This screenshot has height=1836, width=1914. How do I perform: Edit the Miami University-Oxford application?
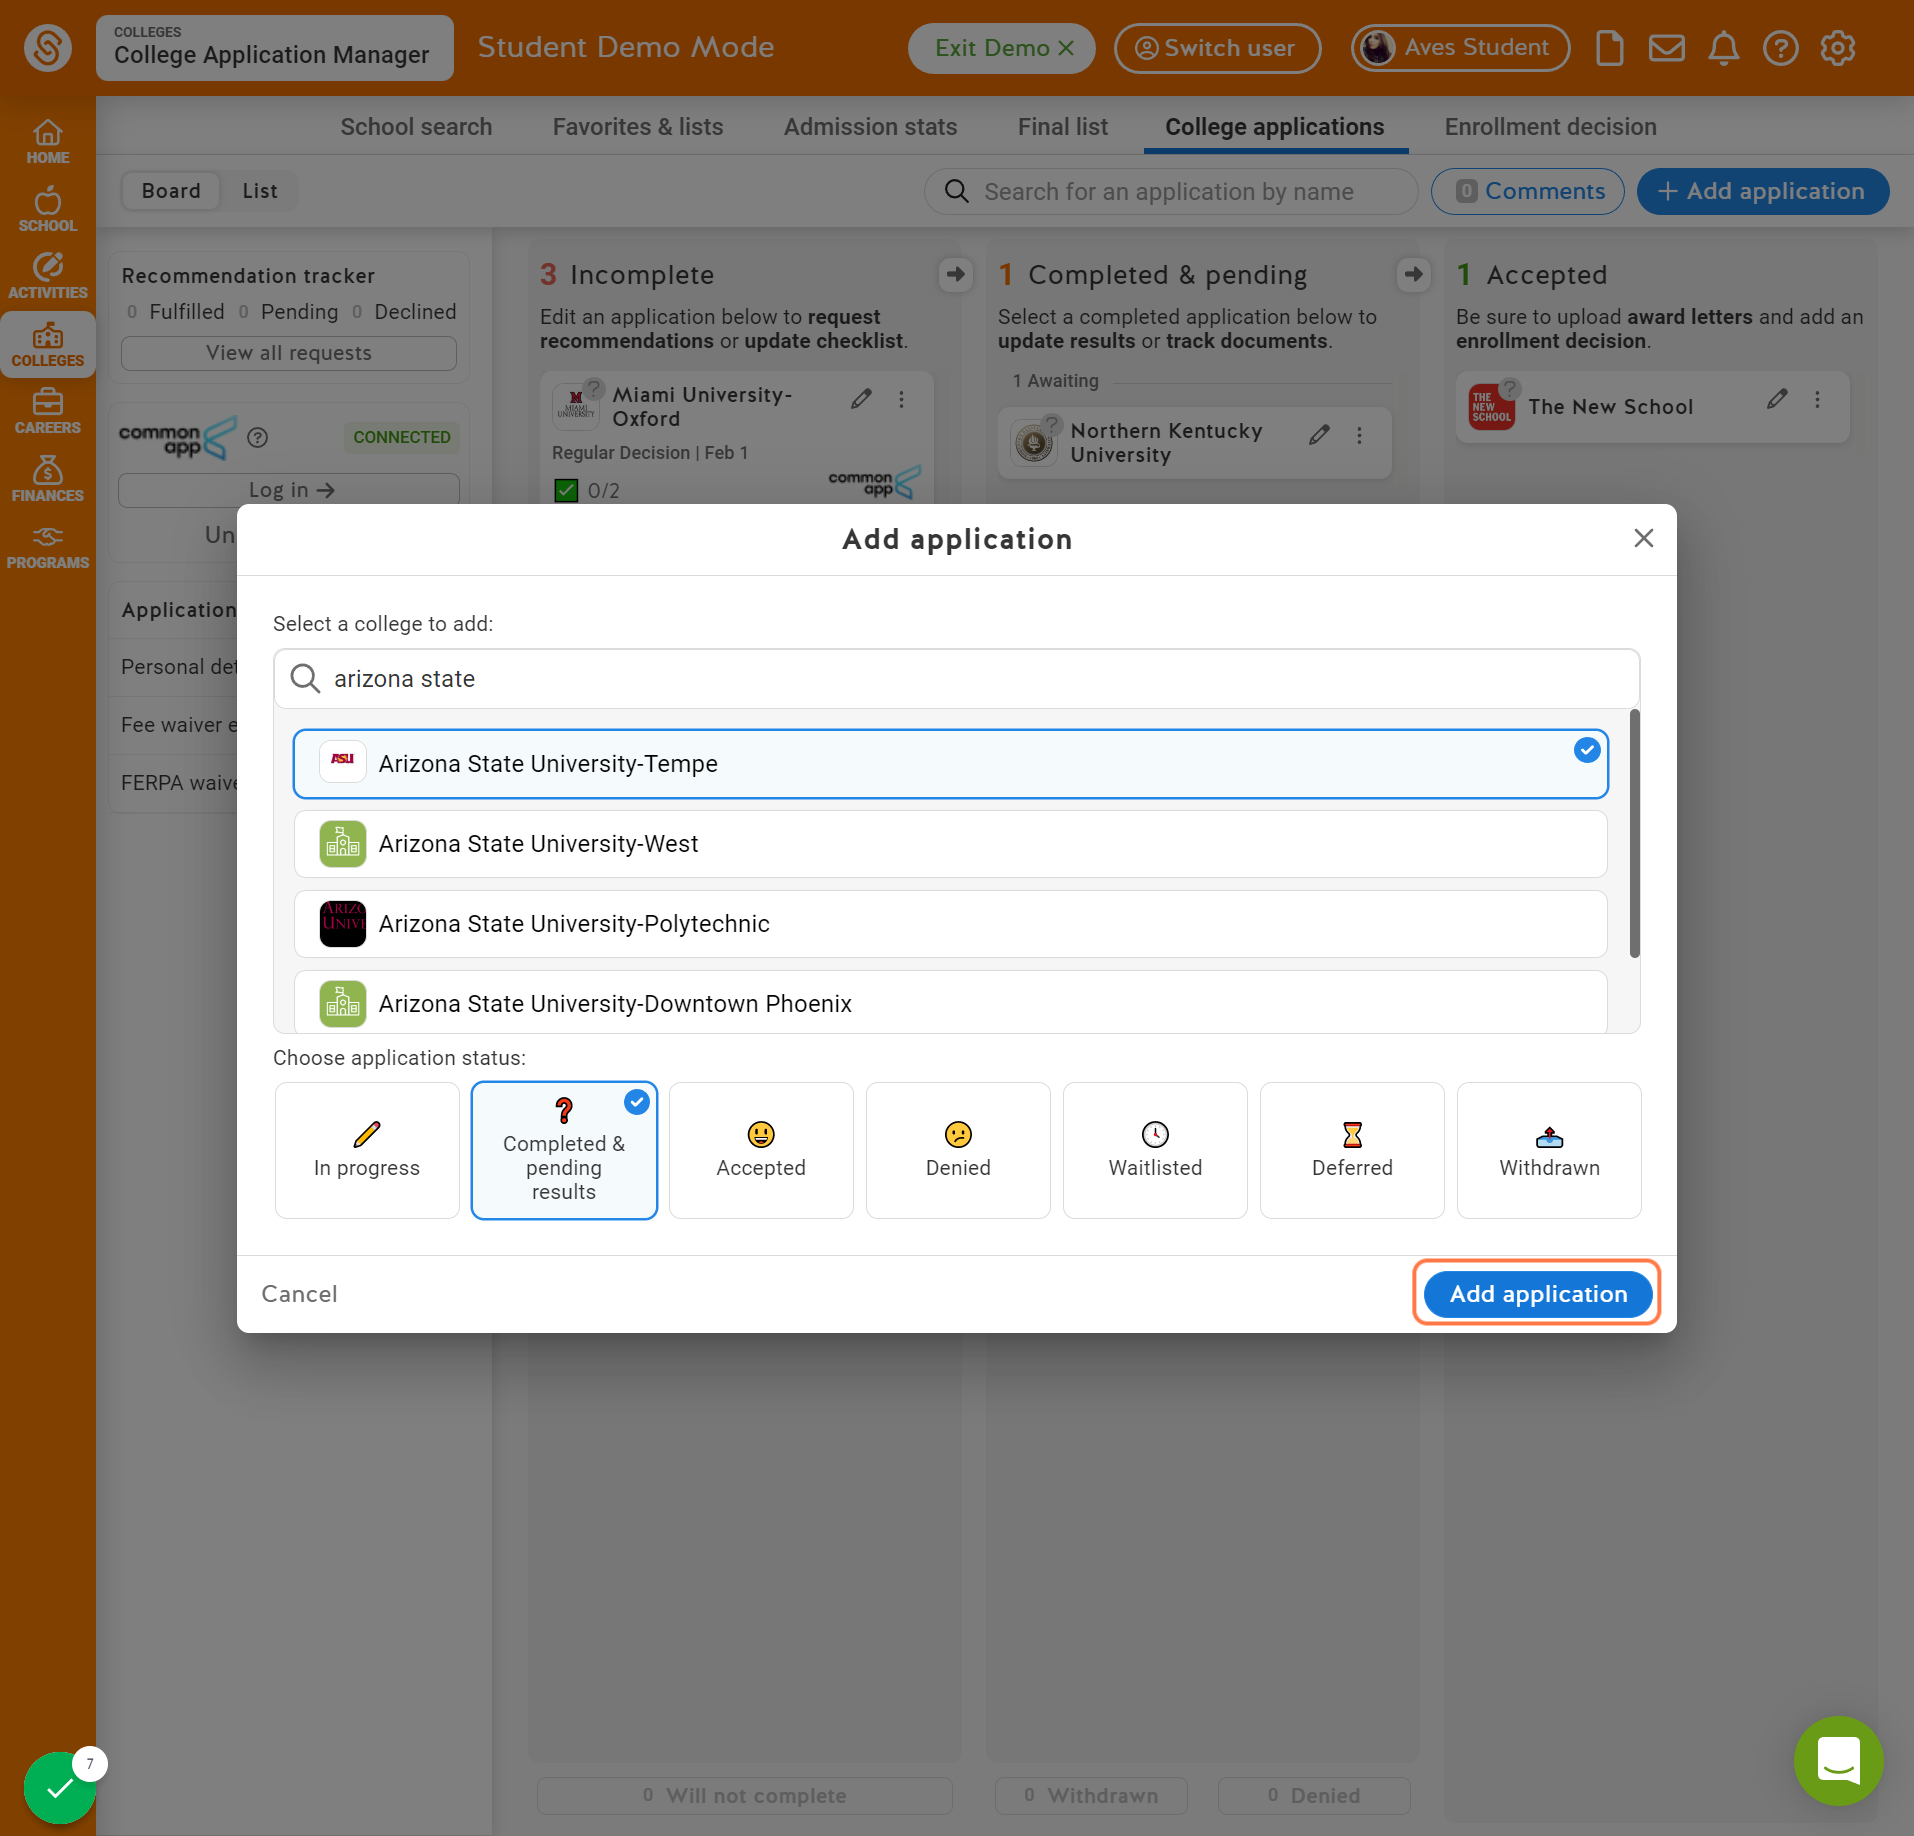(x=861, y=399)
